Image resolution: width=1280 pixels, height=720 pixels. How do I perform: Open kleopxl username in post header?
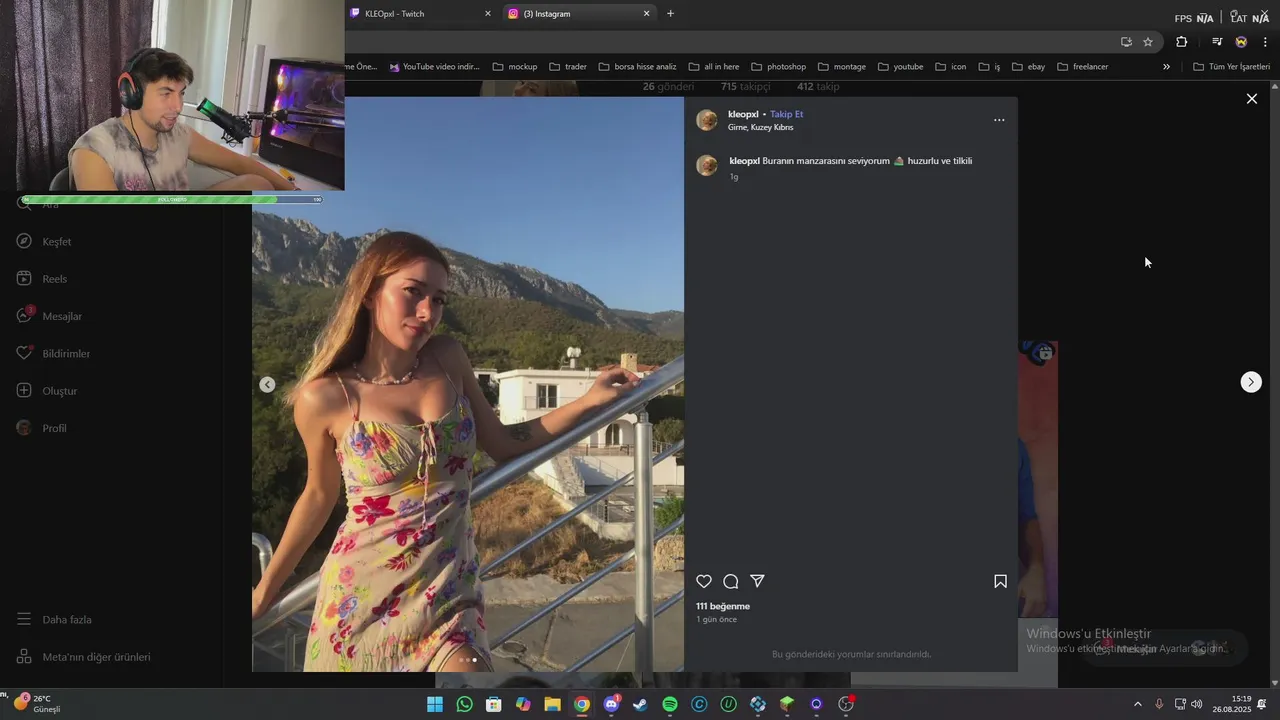[743, 114]
